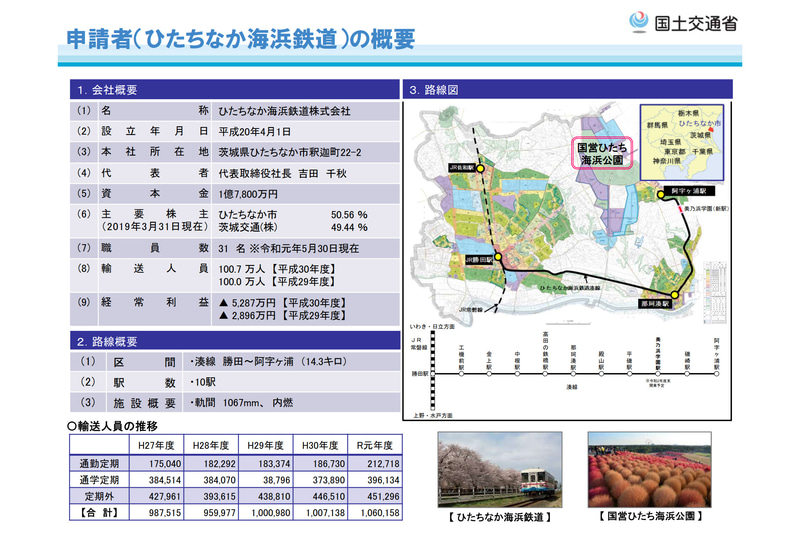Viewport: 800px width, 534px height.
Task: Click the founding date 平成20年4月1日
Action: [x=255, y=132]
